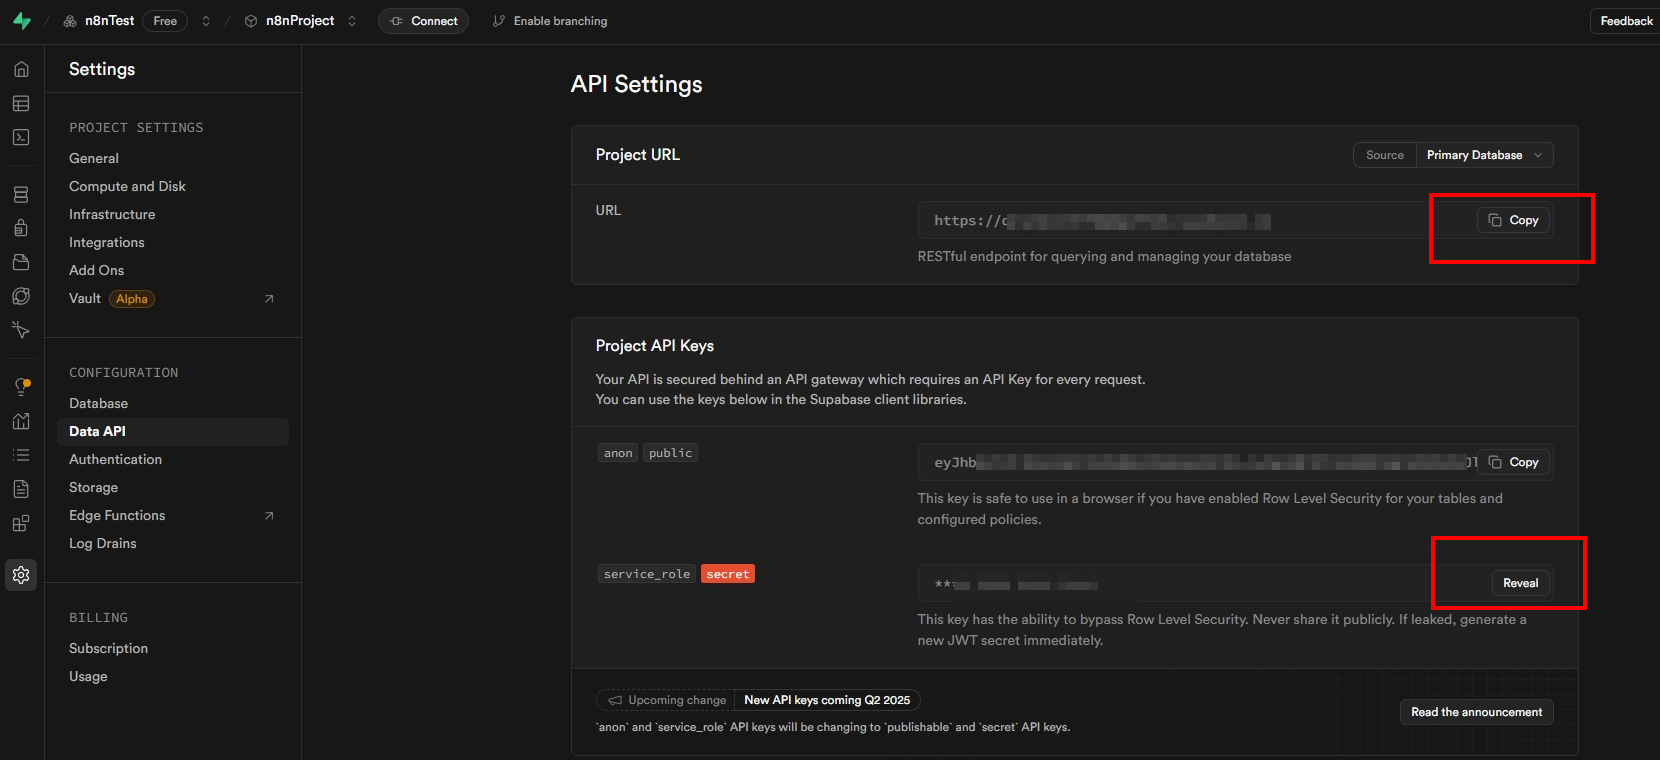Open the Database icon in sidebar
Image resolution: width=1660 pixels, height=760 pixels.
click(x=21, y=194)
